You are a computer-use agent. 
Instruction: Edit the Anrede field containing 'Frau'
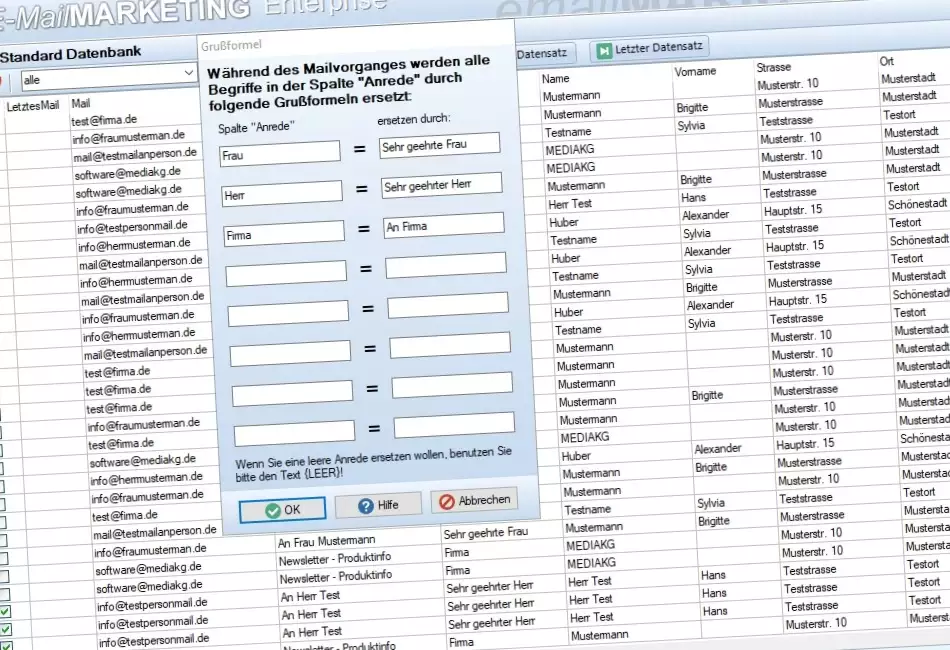pyautogui.click(x=280, y=154)
